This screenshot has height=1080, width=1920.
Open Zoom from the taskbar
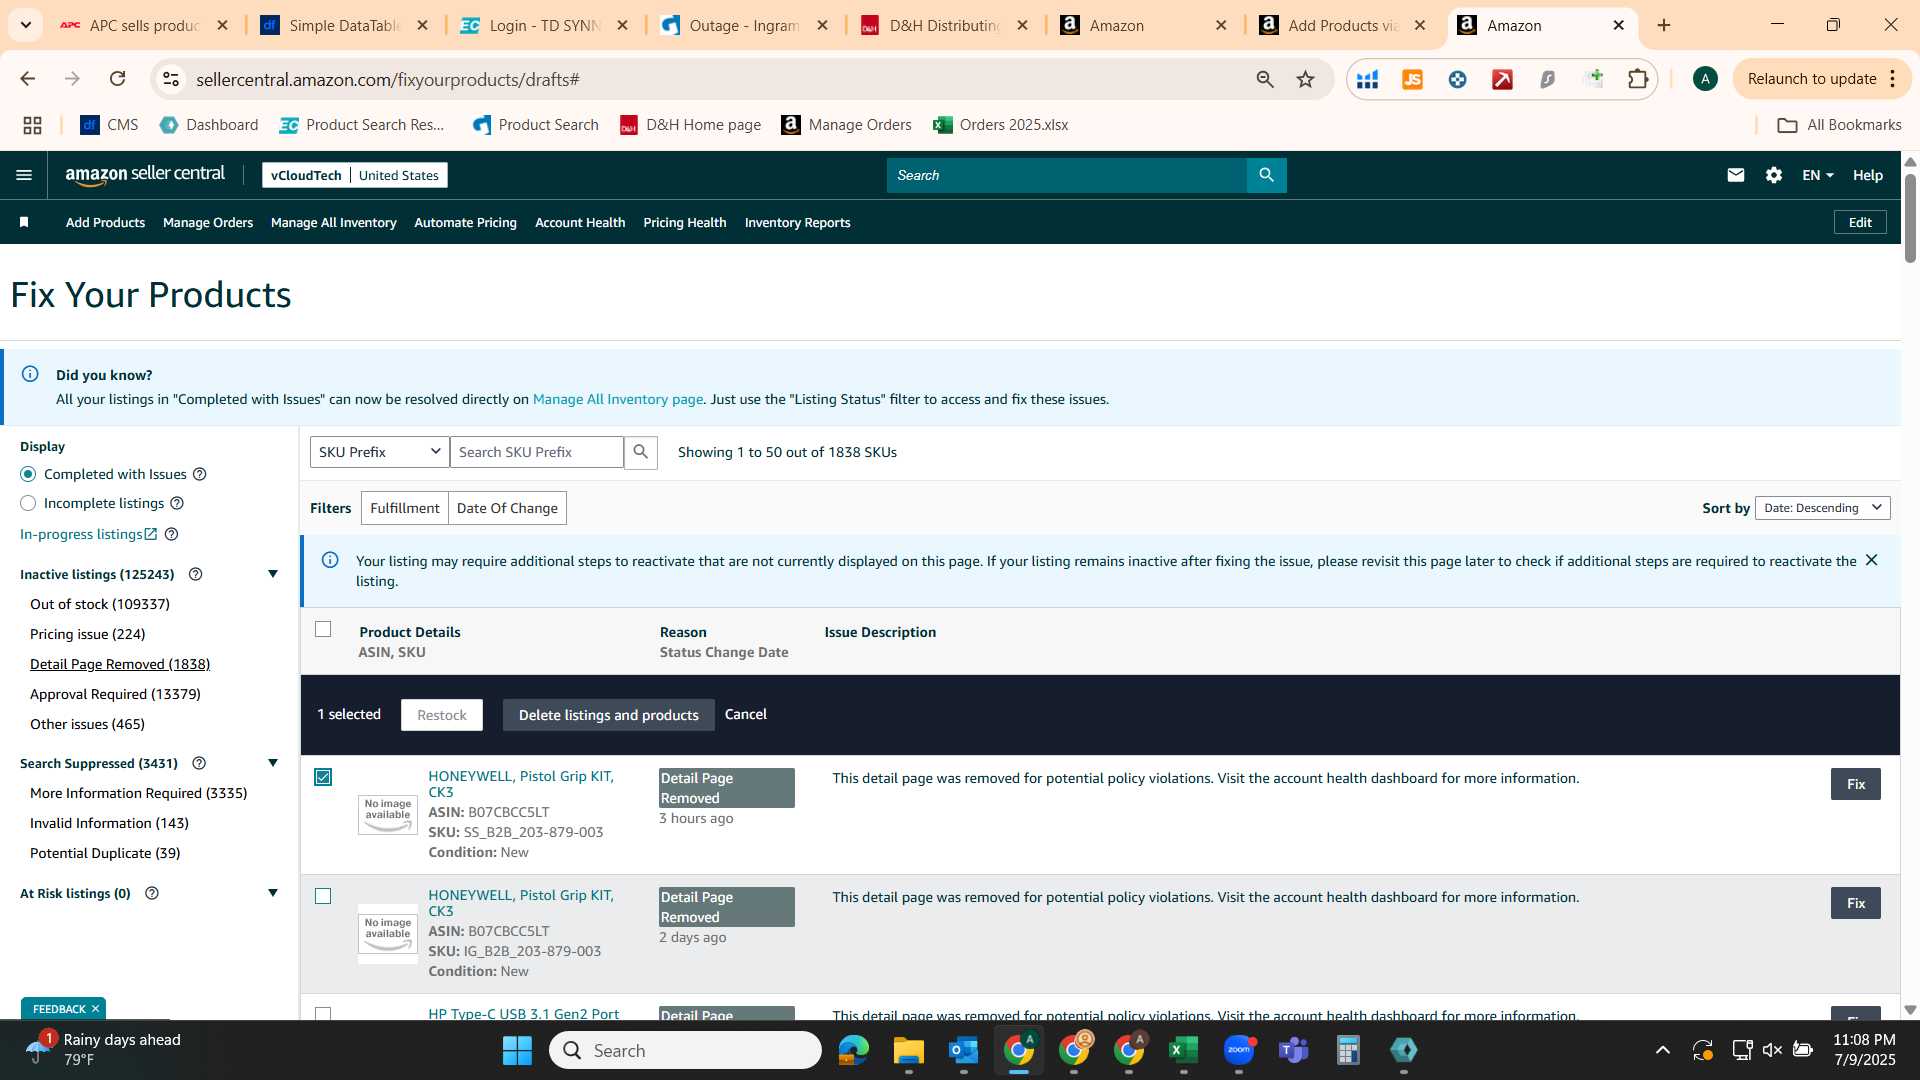tap(1239, 1050)
